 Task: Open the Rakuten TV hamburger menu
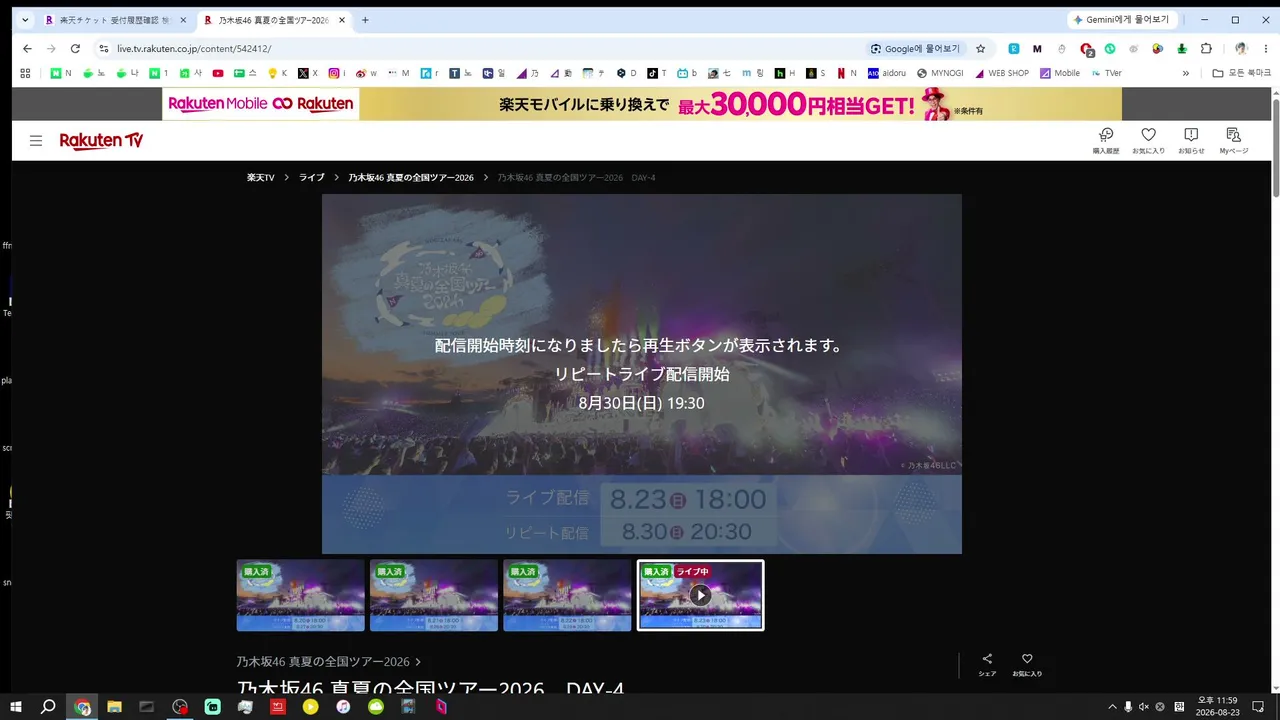[x=36, y=141]
